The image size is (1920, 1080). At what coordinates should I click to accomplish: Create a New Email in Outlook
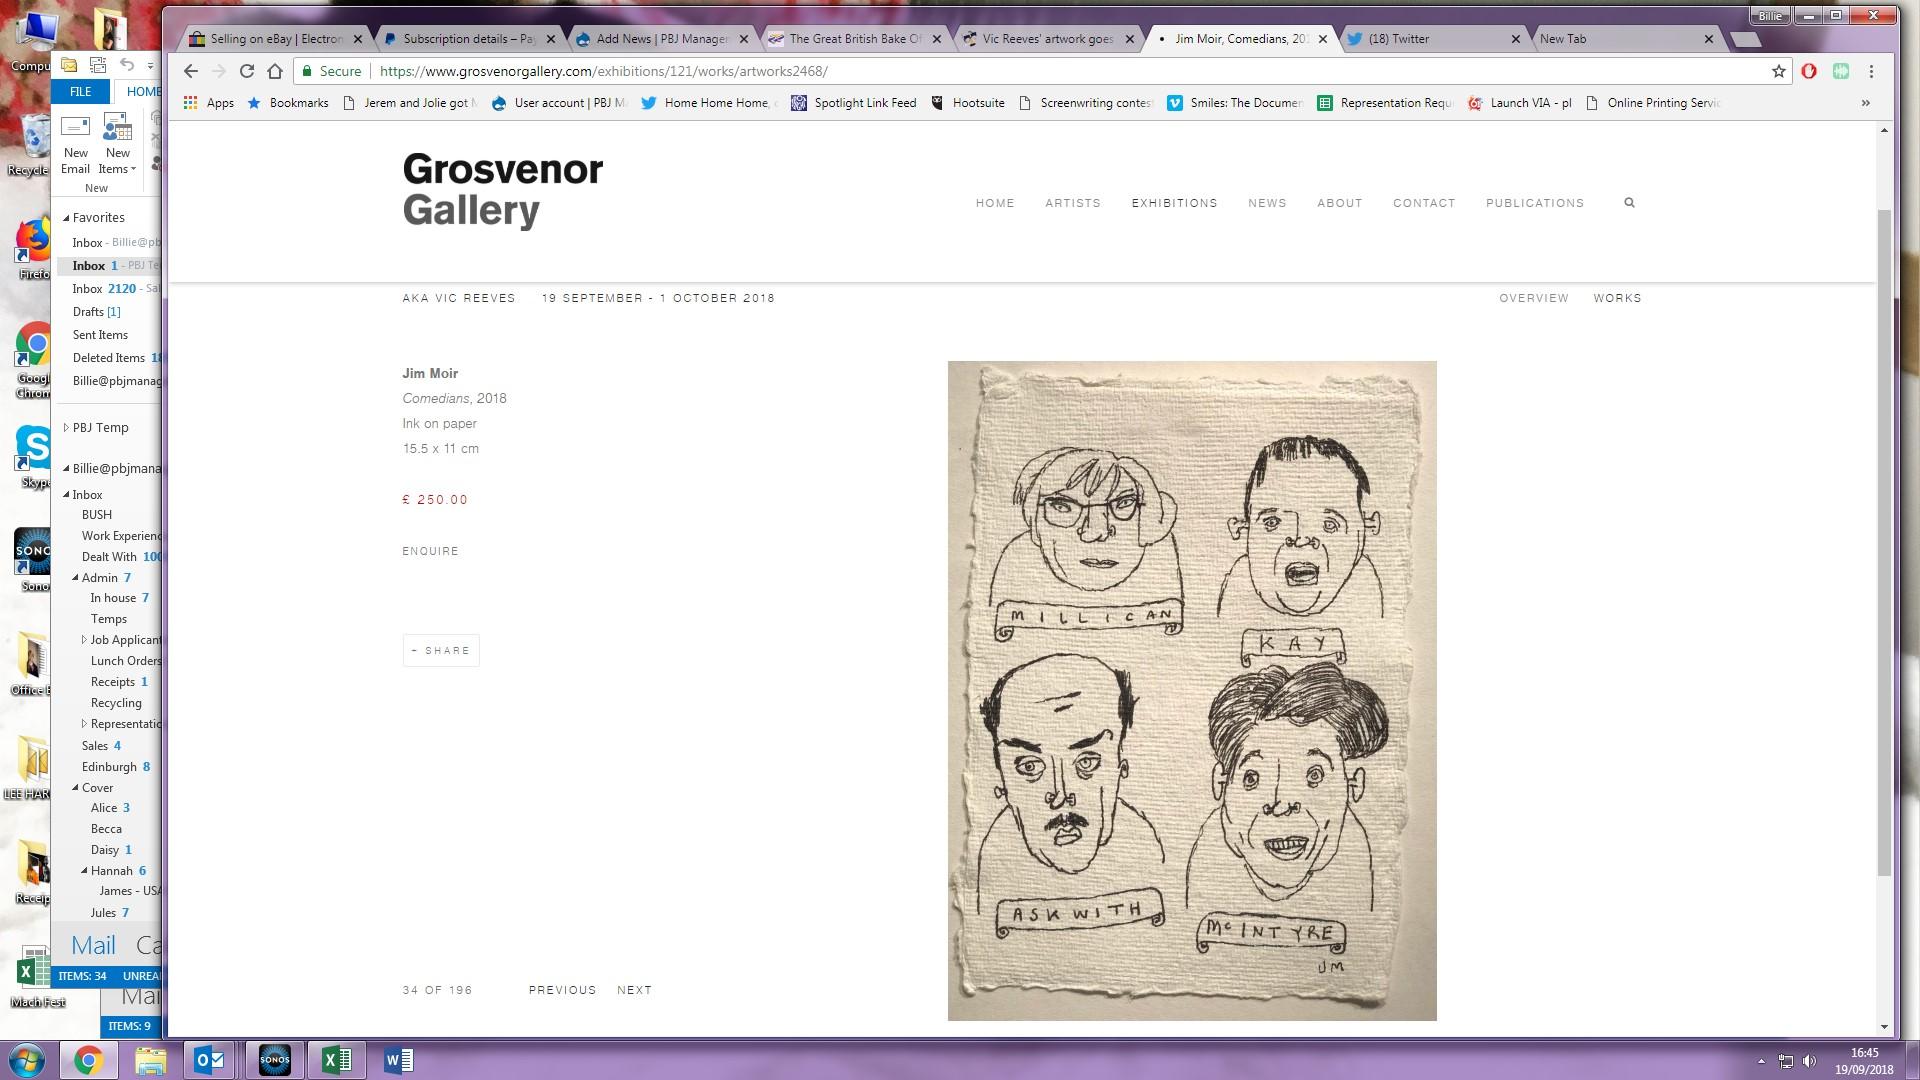tap(76, 144)
